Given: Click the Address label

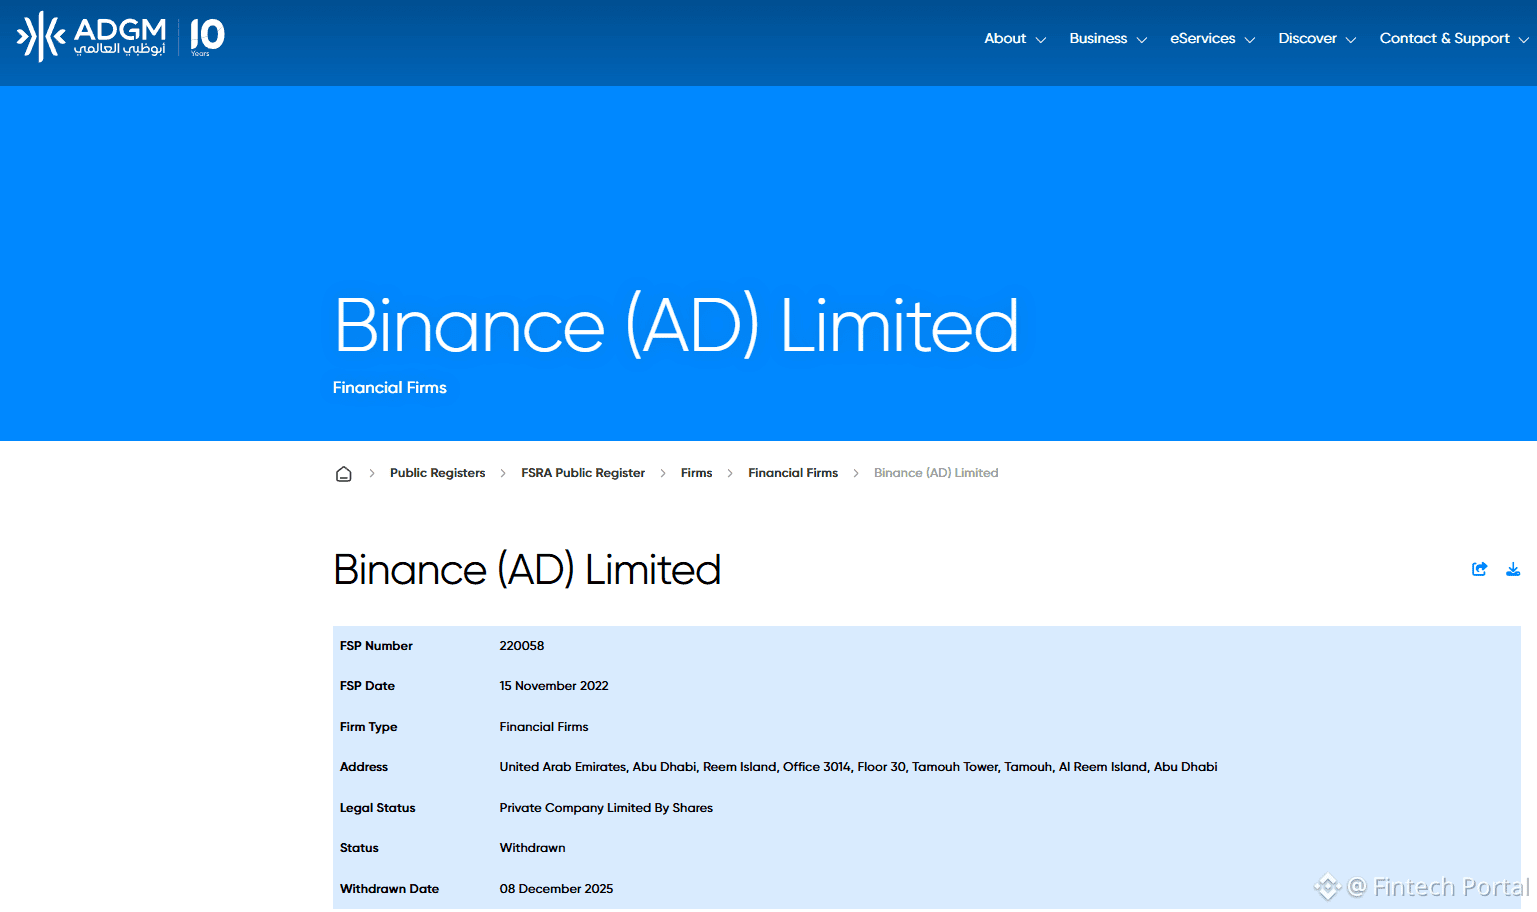Looking at the screenshot, I should point(364,767).
